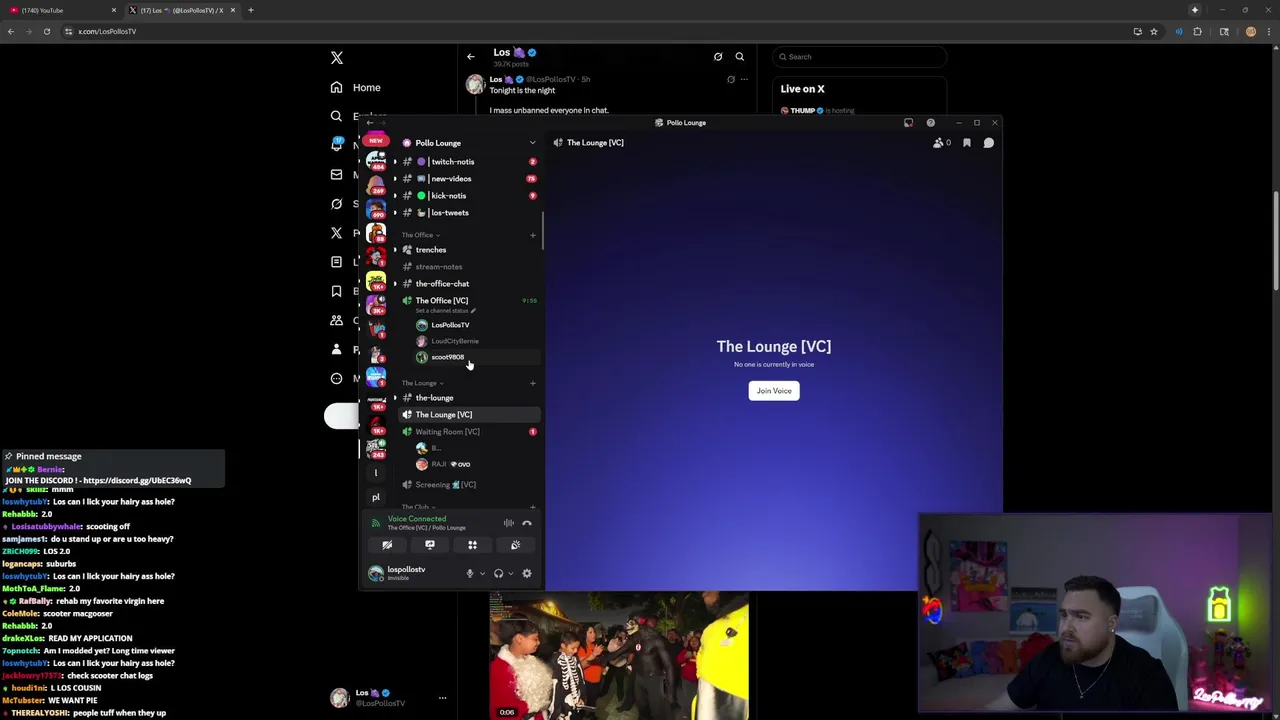
Task: Start screen share from voice panel
Action: click(x=430, y=545)
